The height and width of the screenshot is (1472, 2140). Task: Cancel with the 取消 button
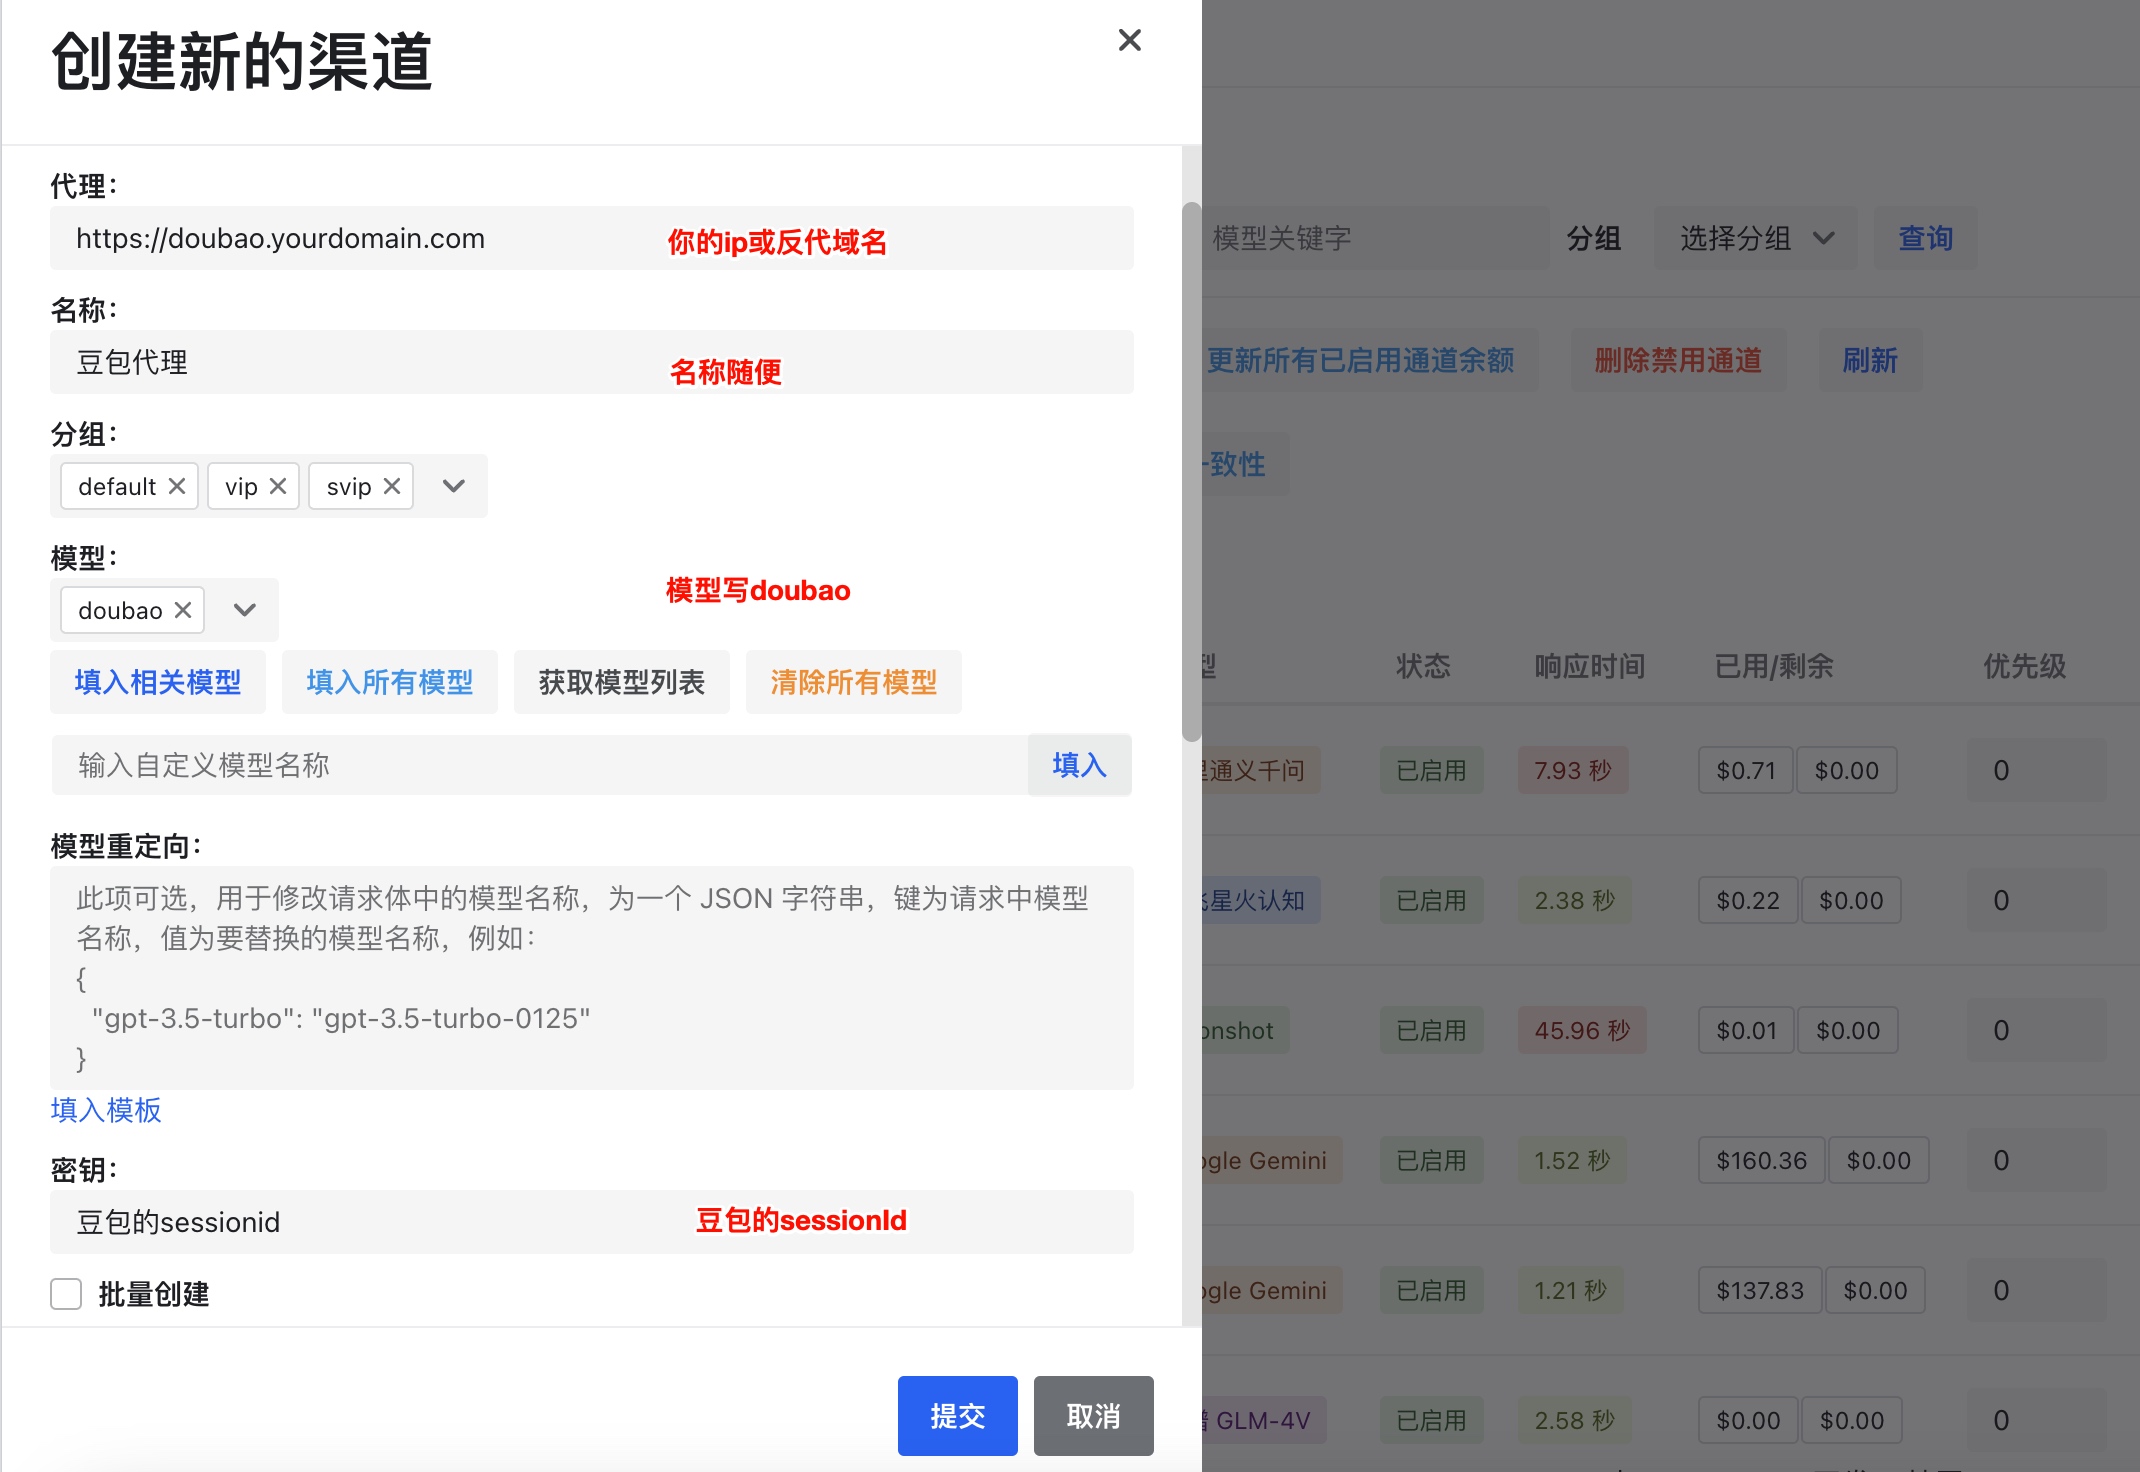coord(1094,1416)
